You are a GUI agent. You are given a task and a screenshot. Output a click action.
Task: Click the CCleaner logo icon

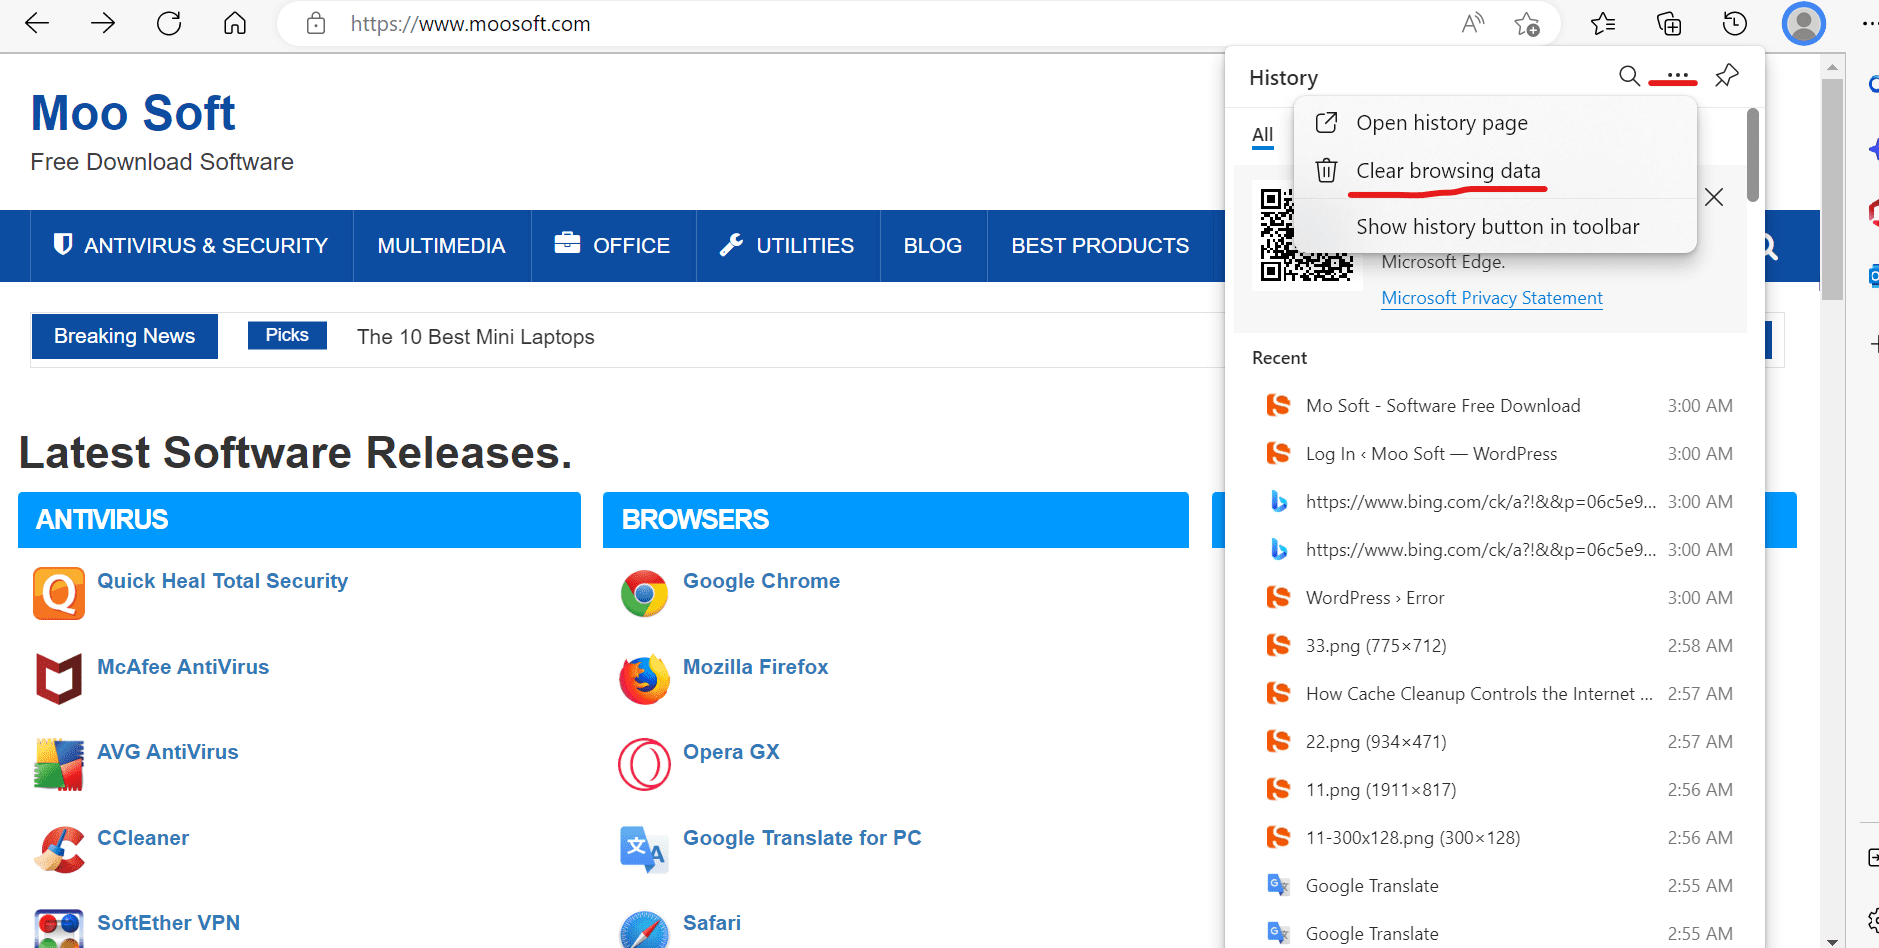pyautogui.click(x=59, y=850)
